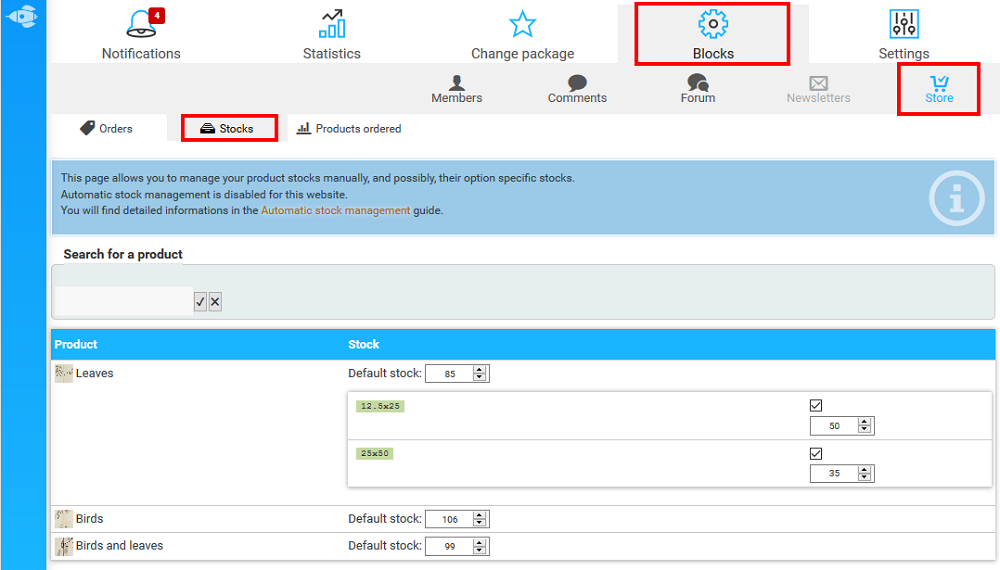Viewport: 1000px width, 570px height.
Task: Focus the product search input field
Action: [124, 301]
